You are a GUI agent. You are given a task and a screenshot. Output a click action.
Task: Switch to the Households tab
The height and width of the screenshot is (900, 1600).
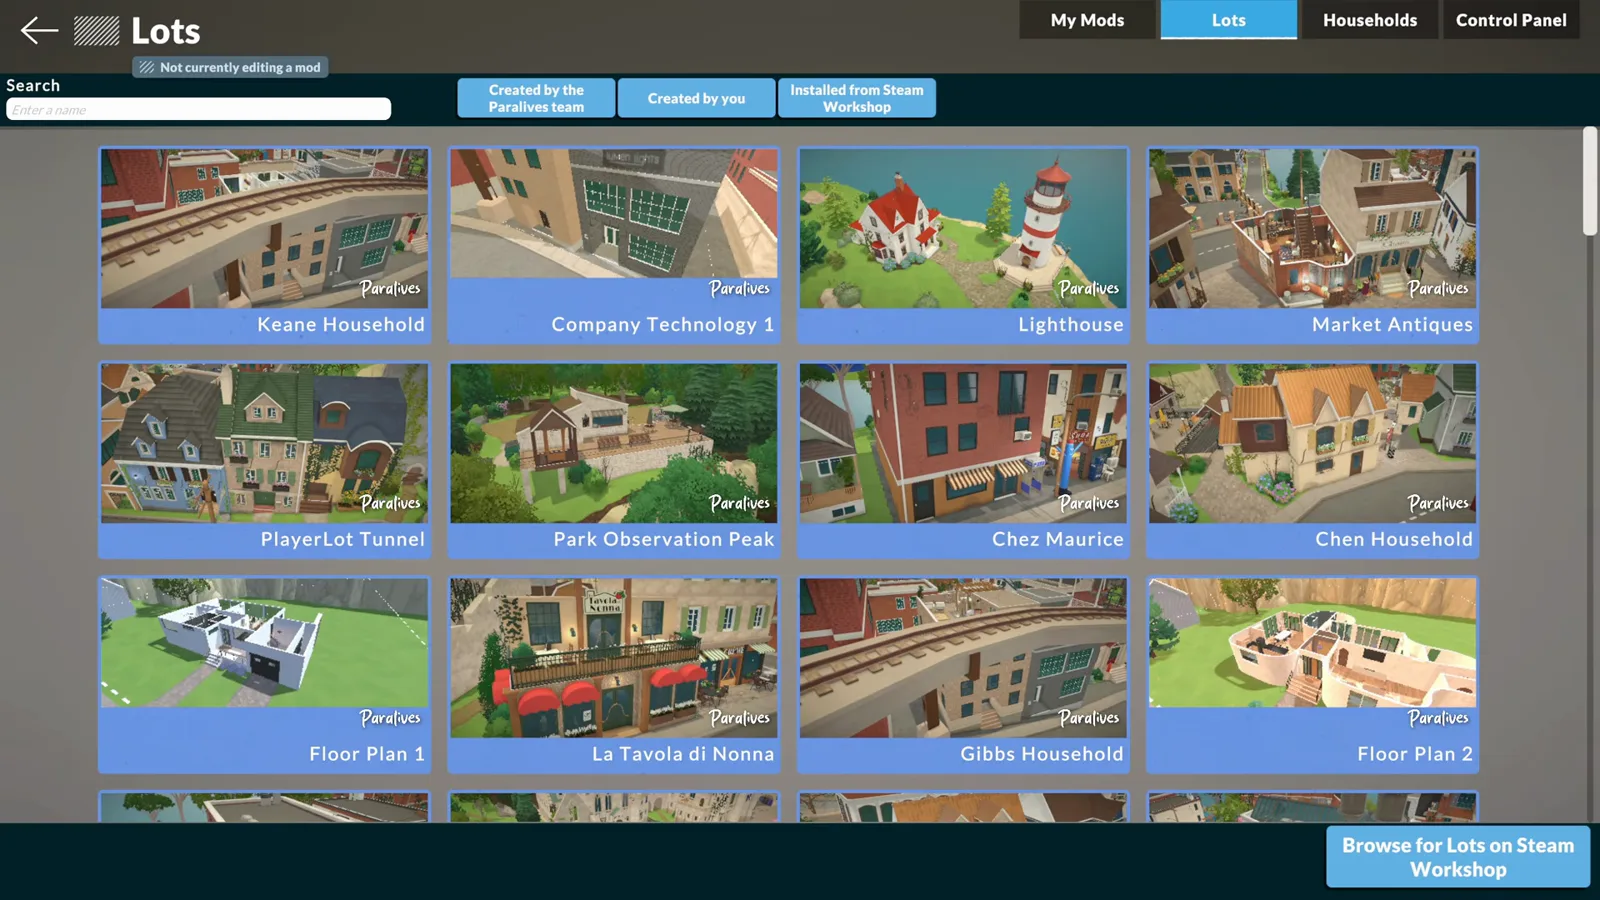coord(1369,20)
